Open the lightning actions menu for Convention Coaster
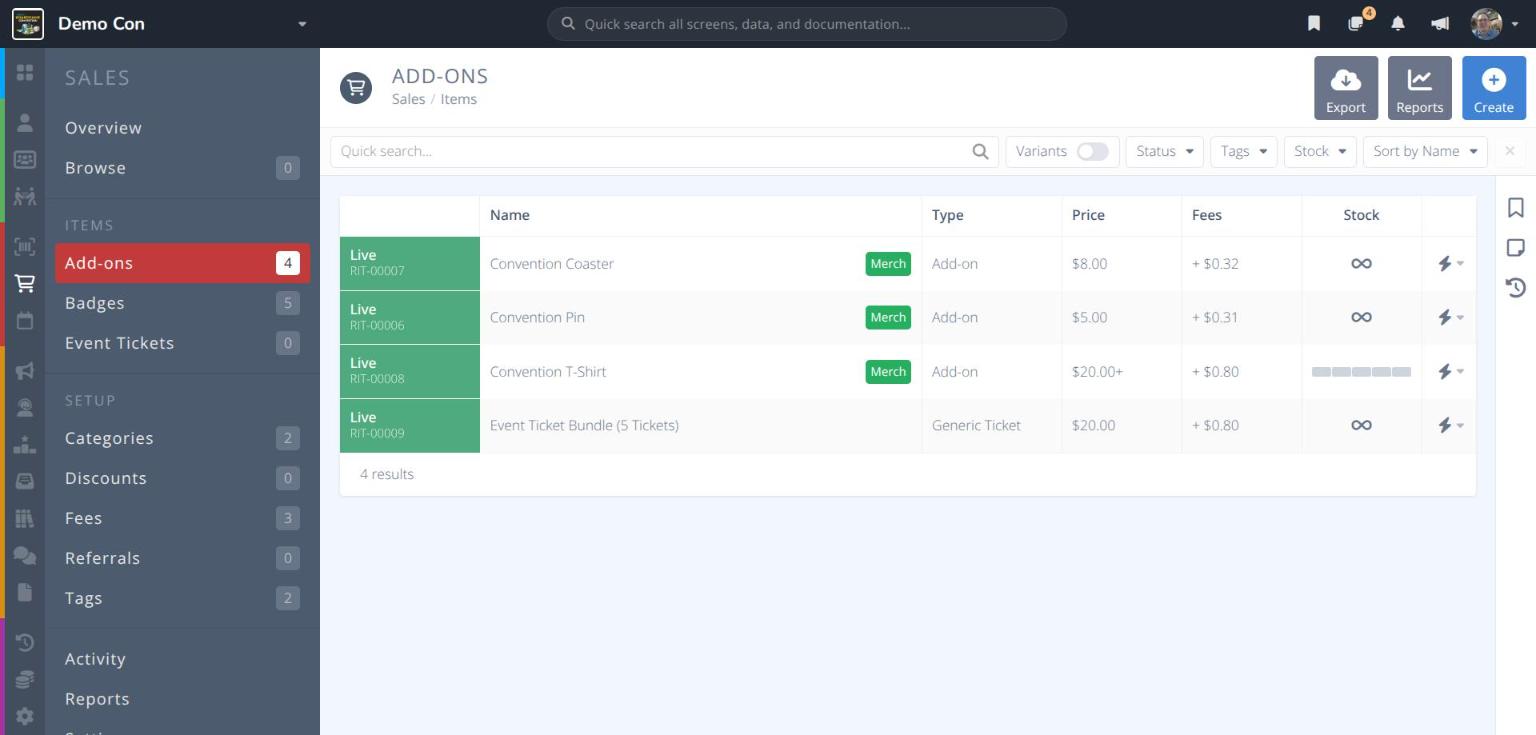 (1449, 264)
